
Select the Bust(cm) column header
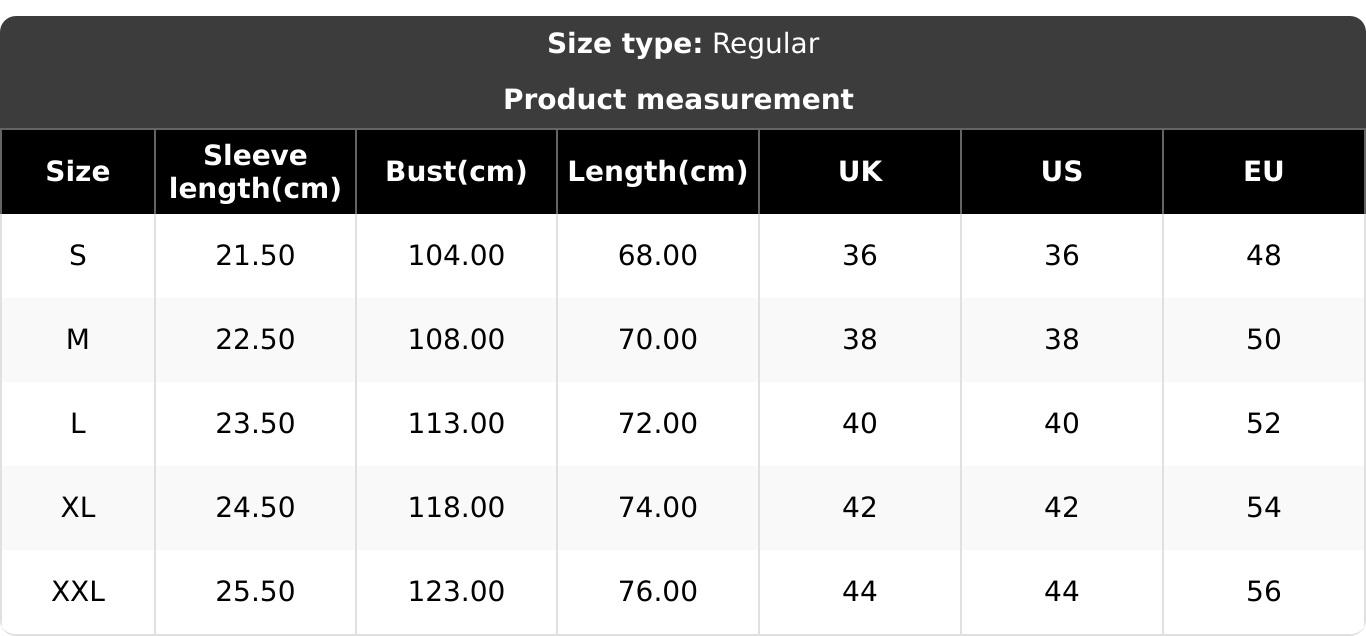(456, 172)
